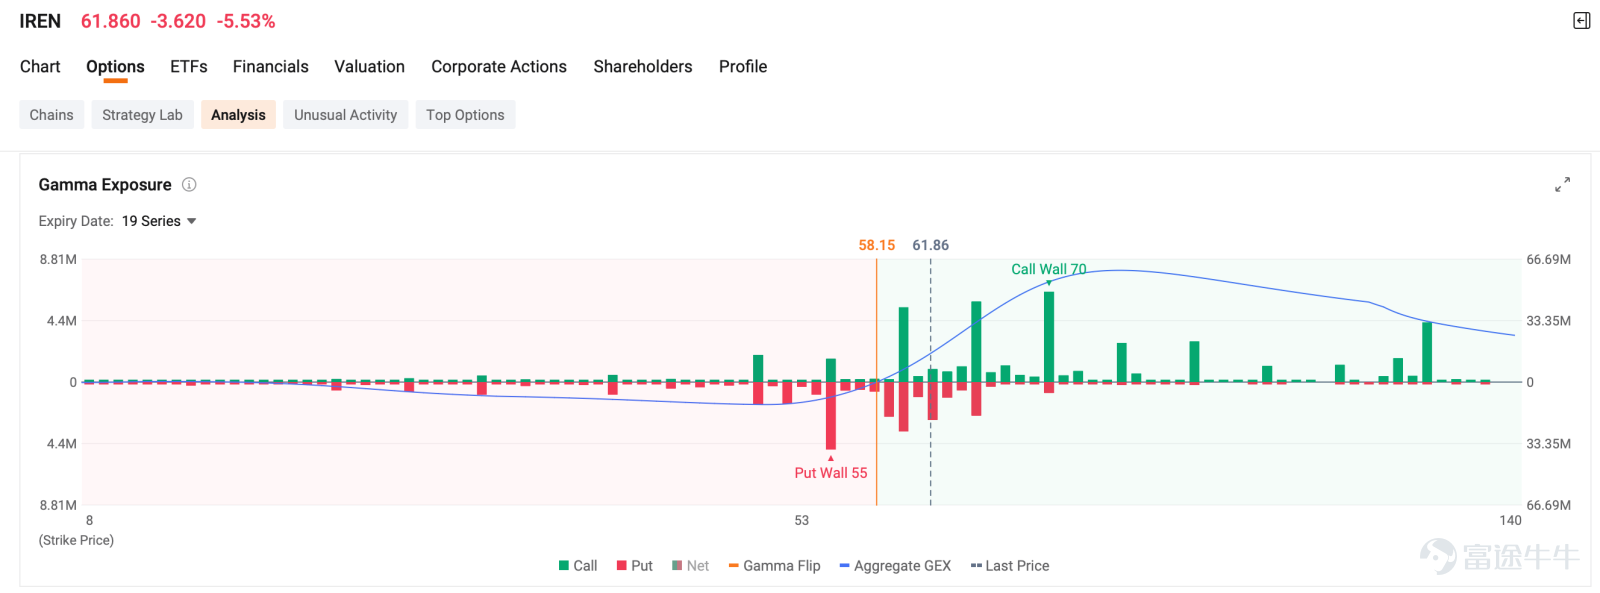Expand Gamma Exposure chart to fullscreen
This screenshot has width=1600, height=593.
(x=1562, y=185)
